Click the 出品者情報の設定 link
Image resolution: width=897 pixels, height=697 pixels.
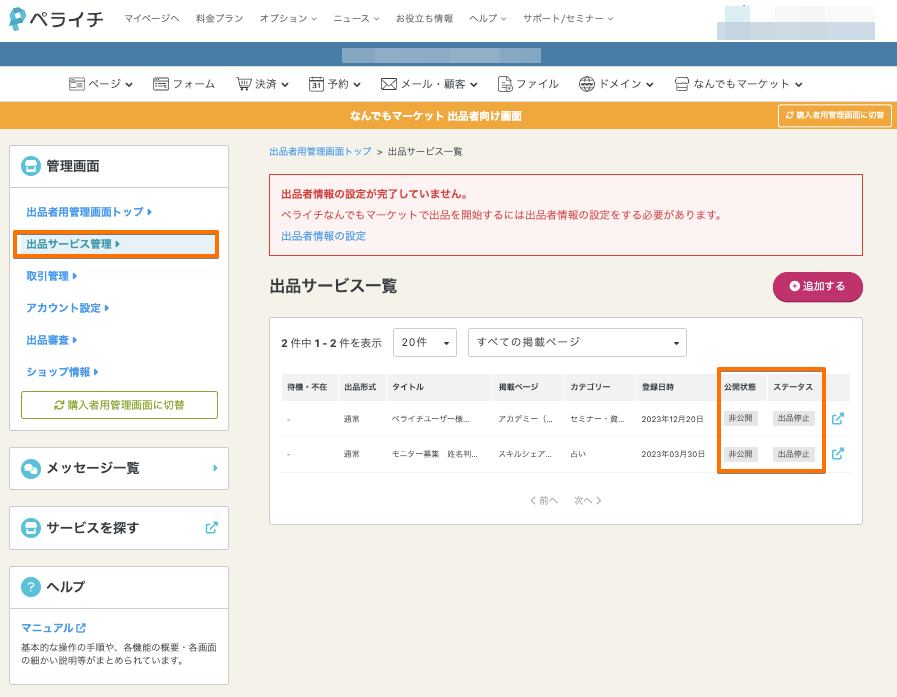pyautogui.click(x=323, y=236)
